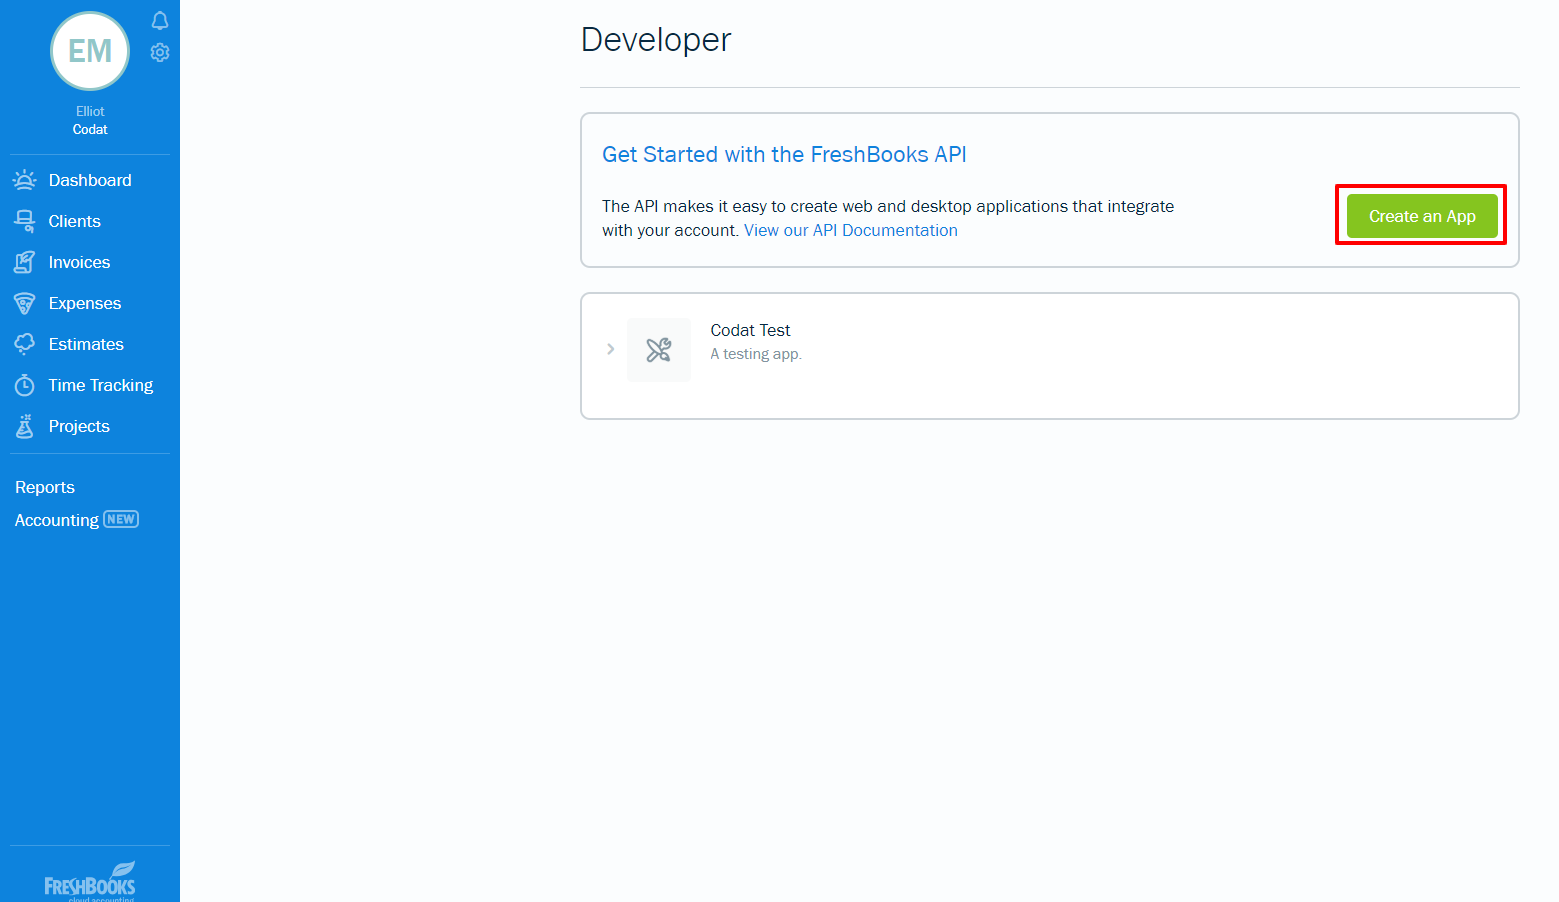Image resolution: width=1559 pixels, height=902 pixels.
Task: Click the Projects flask icon
Action: 25,426
